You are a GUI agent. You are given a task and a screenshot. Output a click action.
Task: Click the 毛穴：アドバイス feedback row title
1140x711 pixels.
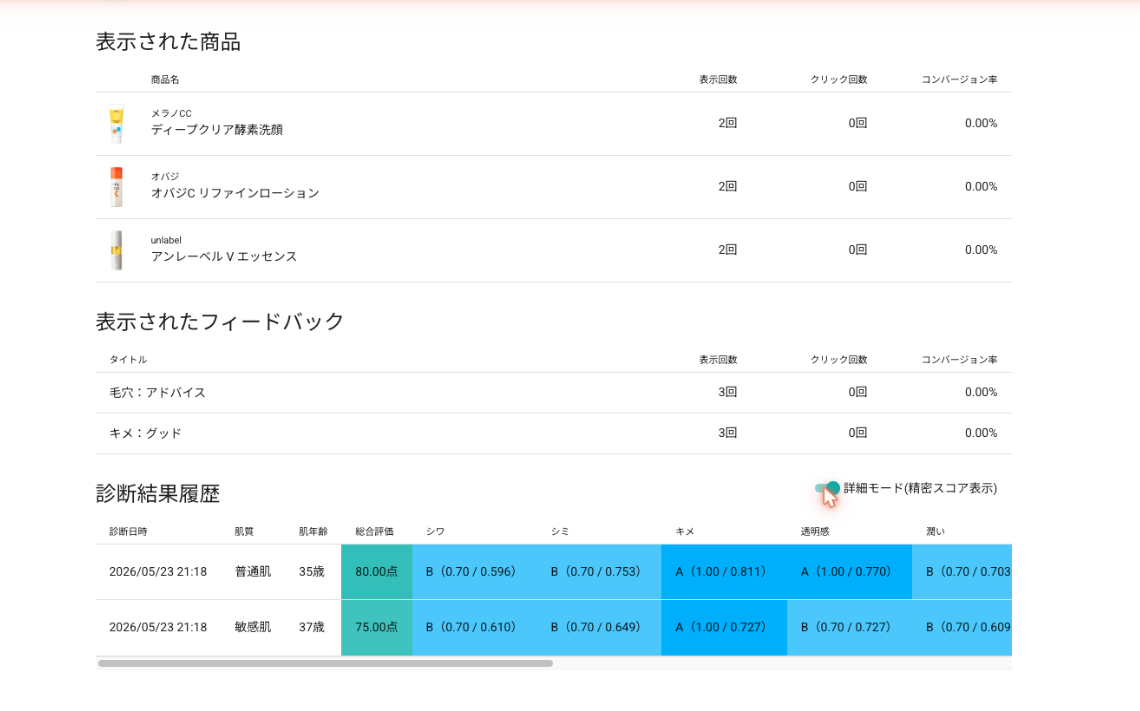click(157, 393)
